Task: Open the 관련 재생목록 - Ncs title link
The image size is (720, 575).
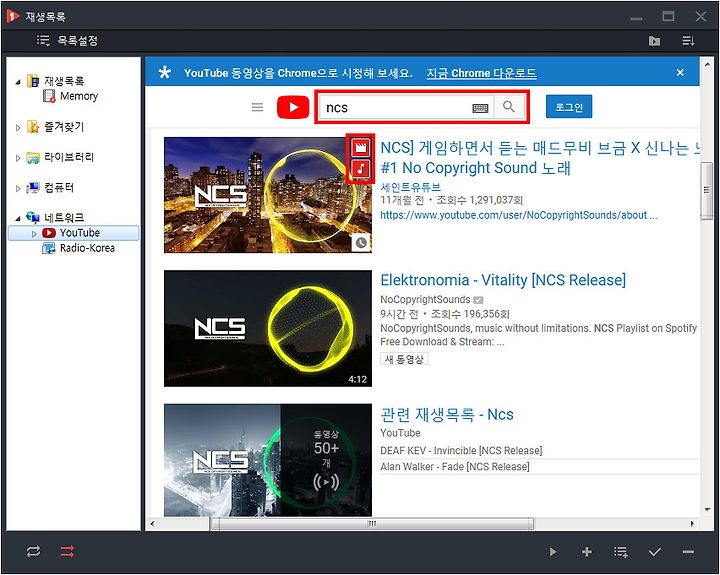Action: [447, 414]
